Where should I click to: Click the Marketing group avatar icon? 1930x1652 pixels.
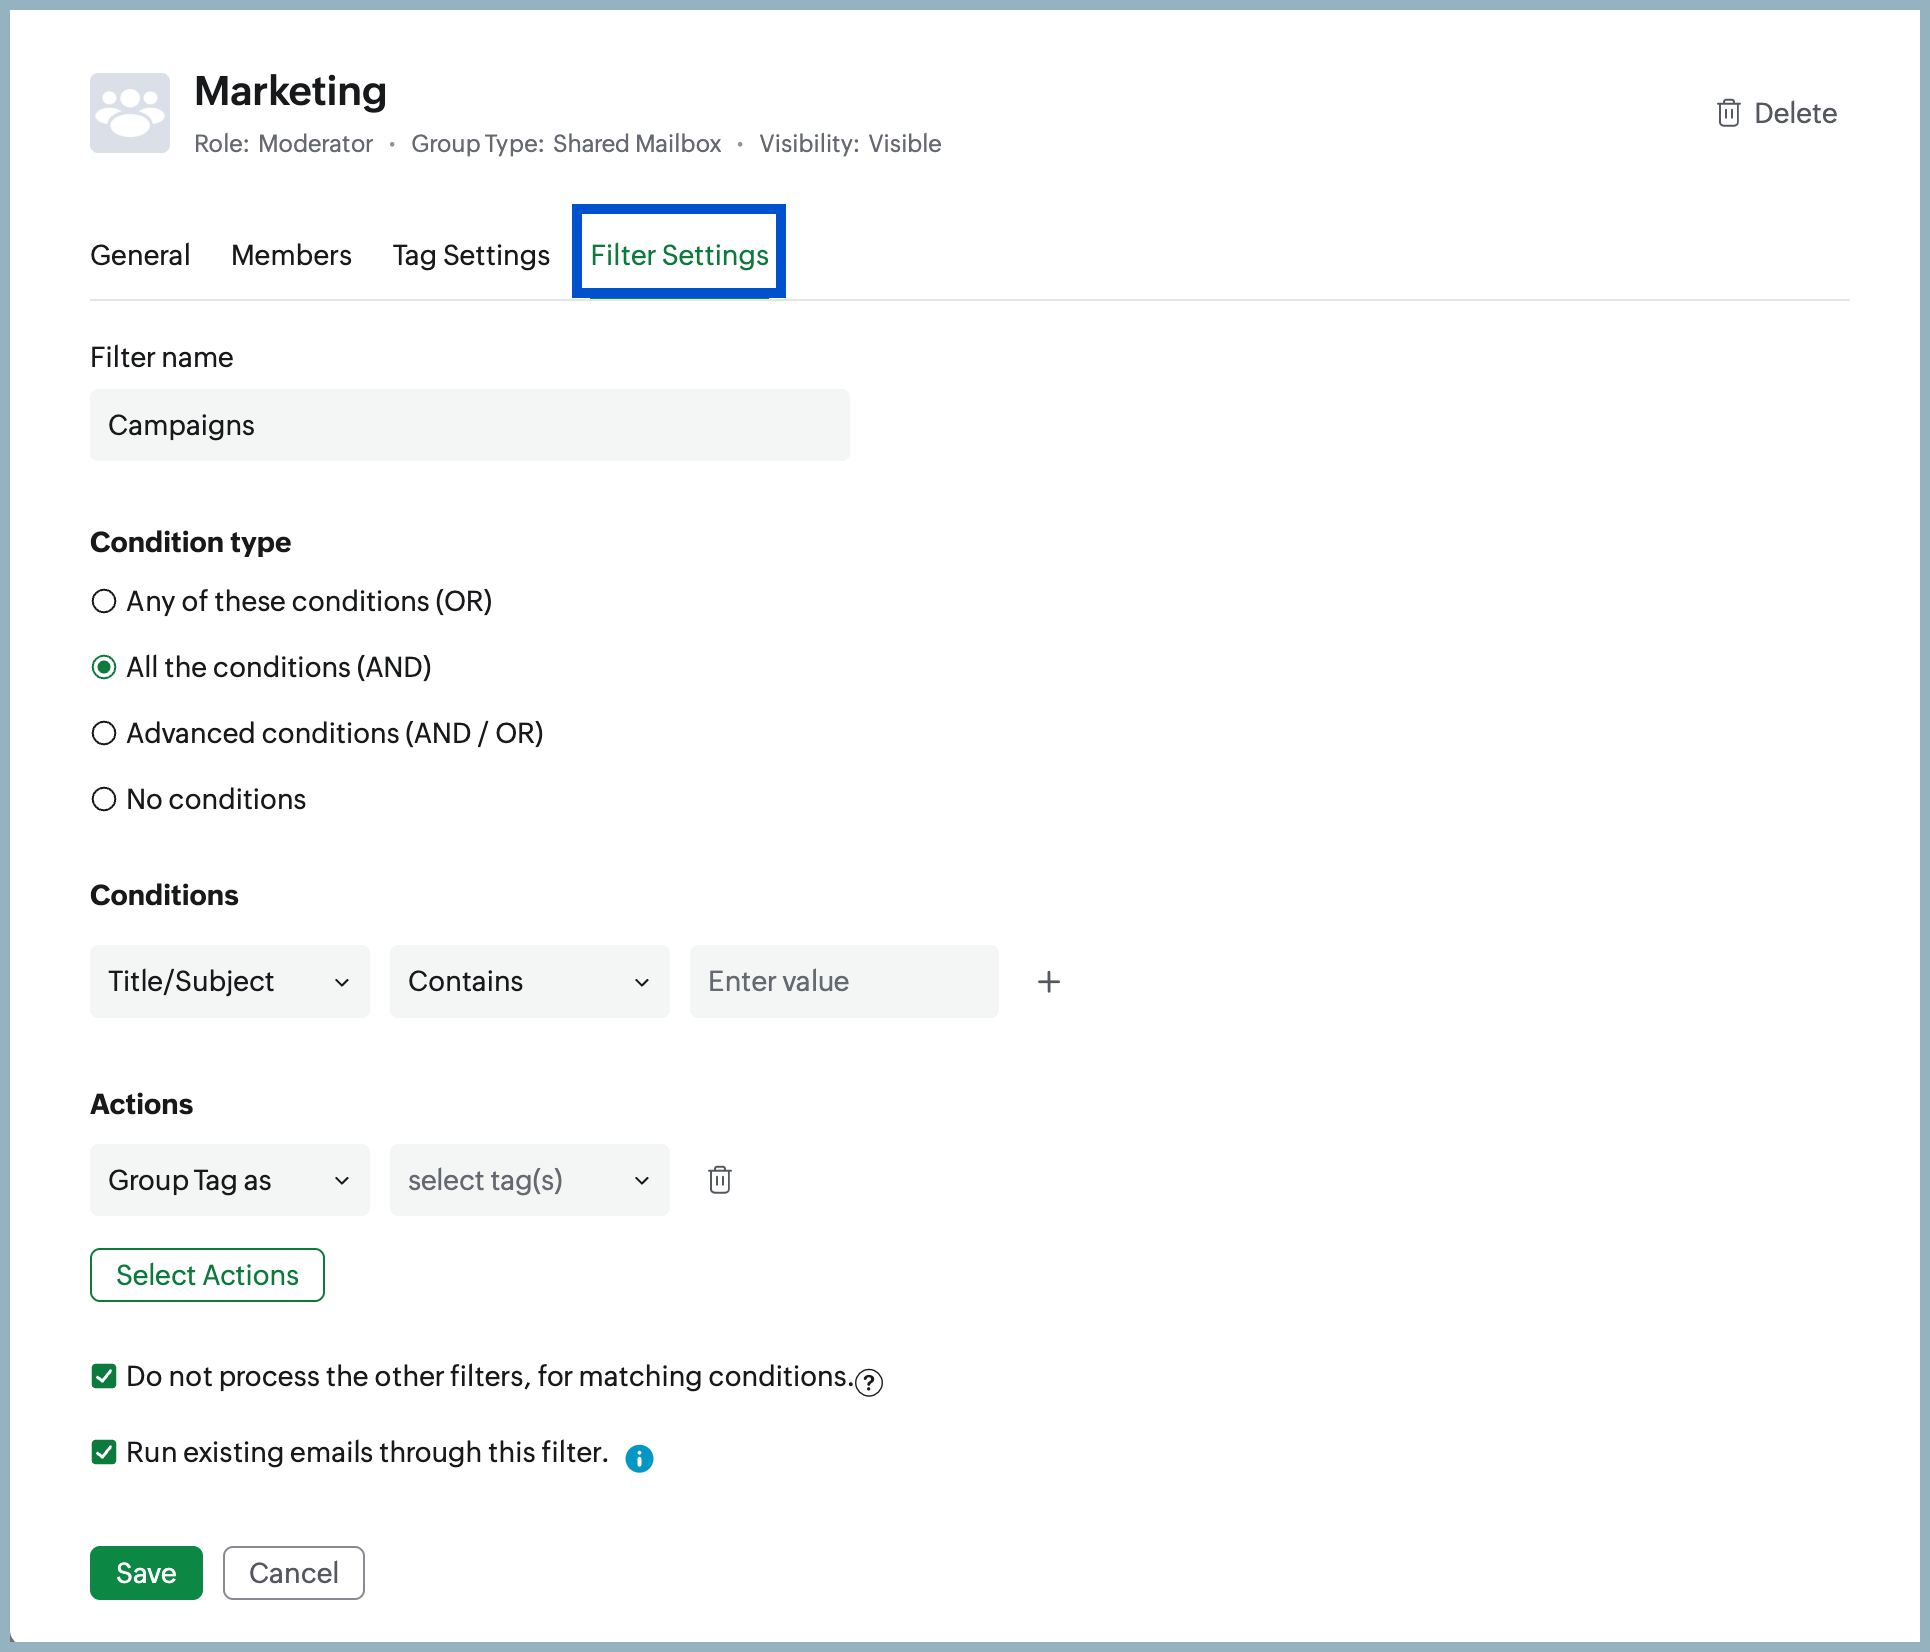130,113
